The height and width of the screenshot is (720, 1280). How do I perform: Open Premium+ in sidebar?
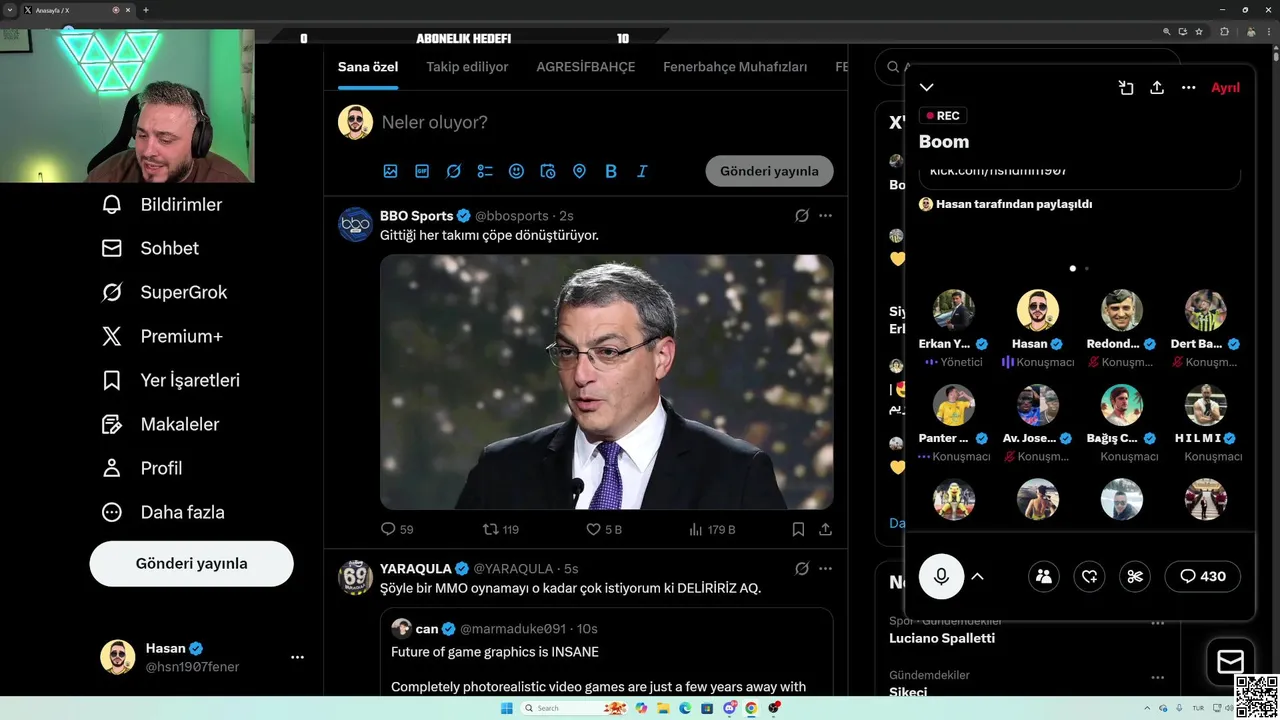click(x=162, y=336)
